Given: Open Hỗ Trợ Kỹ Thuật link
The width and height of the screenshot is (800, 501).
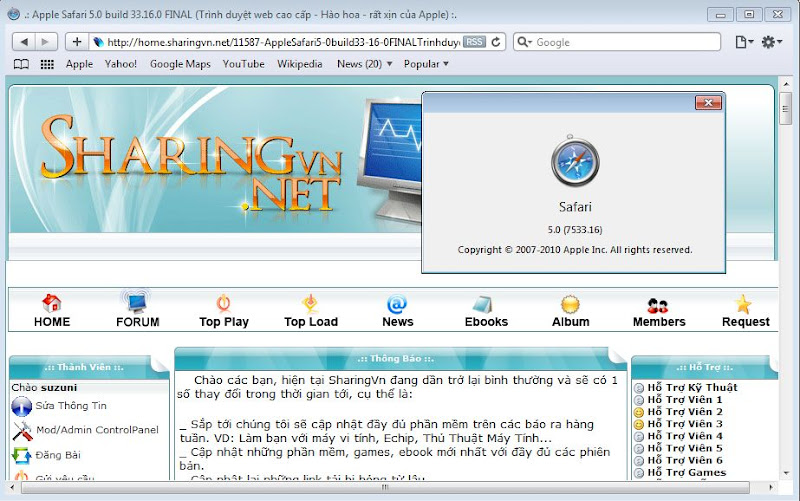Looking at the screenshot, I should (x=692, y=388).
